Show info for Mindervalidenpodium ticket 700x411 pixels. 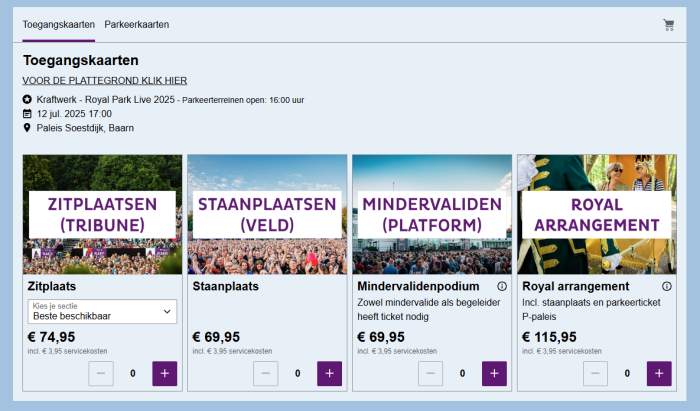click(x=502, y=286)
